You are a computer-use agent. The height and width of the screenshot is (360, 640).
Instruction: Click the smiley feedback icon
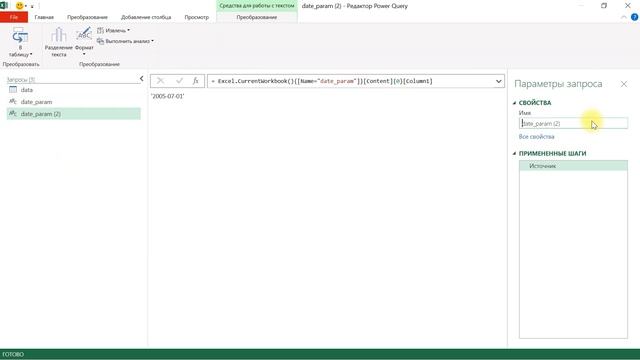20,6
